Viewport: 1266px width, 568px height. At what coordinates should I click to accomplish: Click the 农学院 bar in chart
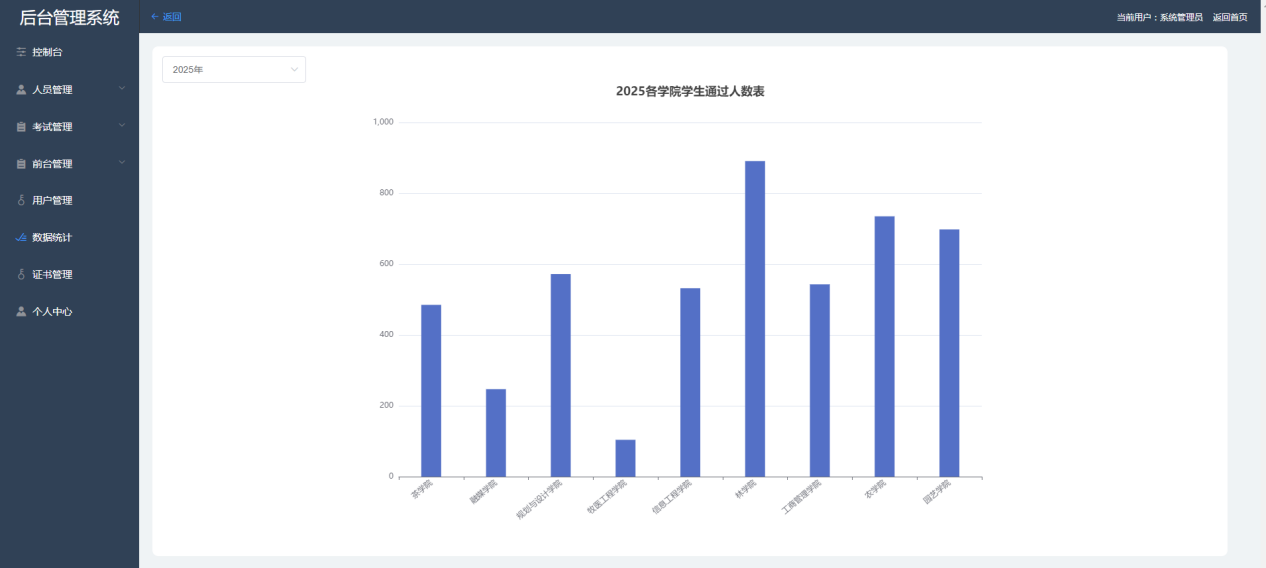(884, 346)
